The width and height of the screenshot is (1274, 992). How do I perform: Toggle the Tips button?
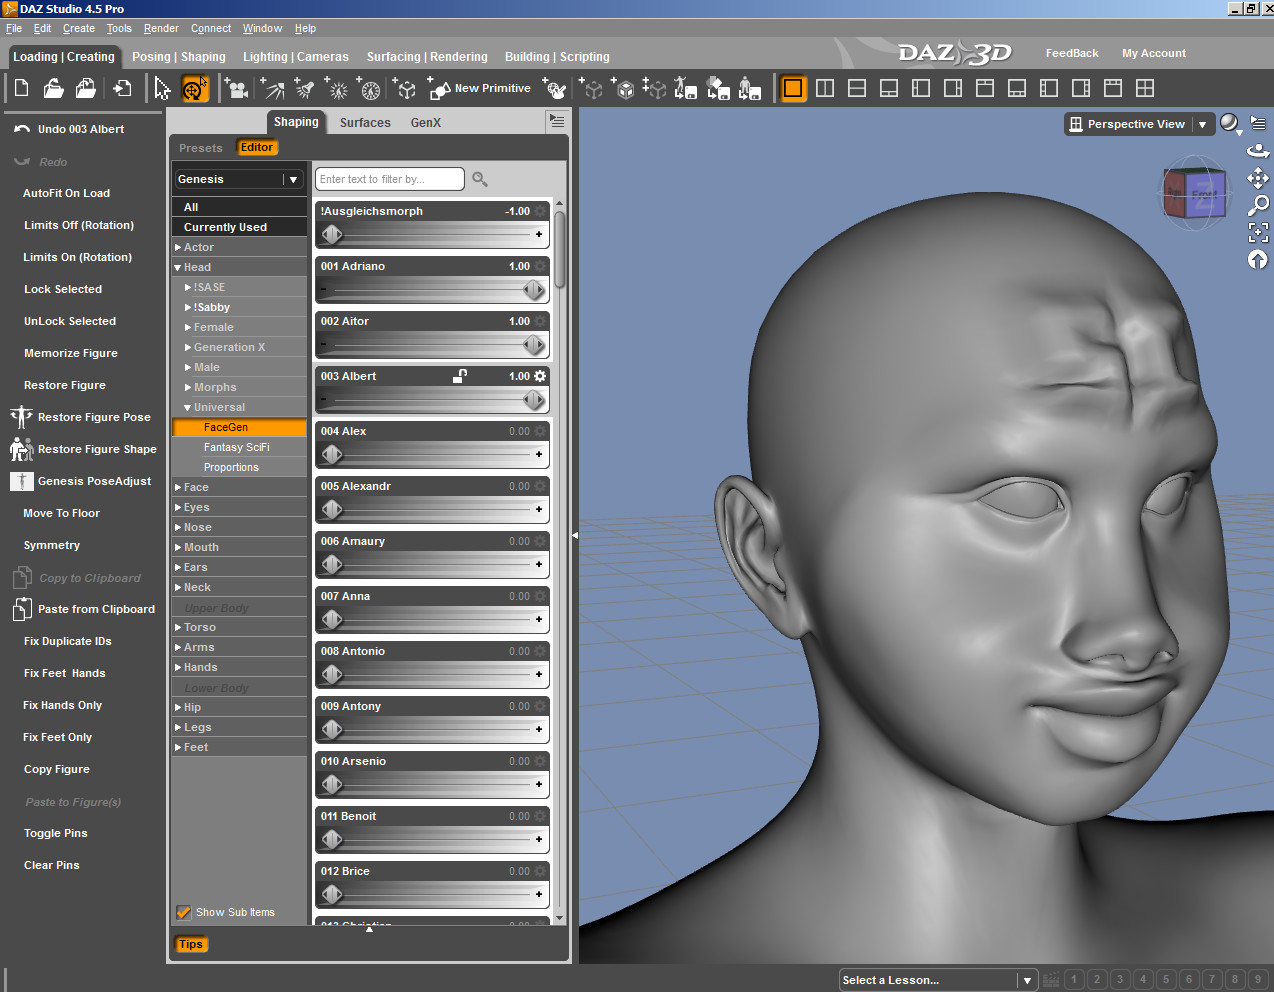pos(191,944)
